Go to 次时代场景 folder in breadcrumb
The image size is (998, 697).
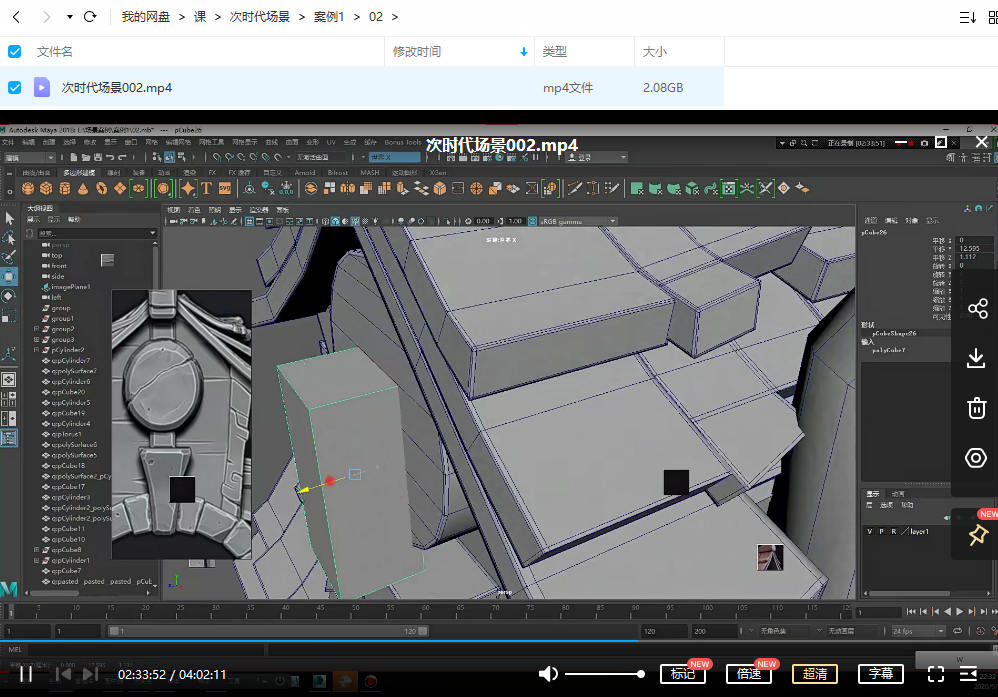pyautogui.click(x=260, y=17)
